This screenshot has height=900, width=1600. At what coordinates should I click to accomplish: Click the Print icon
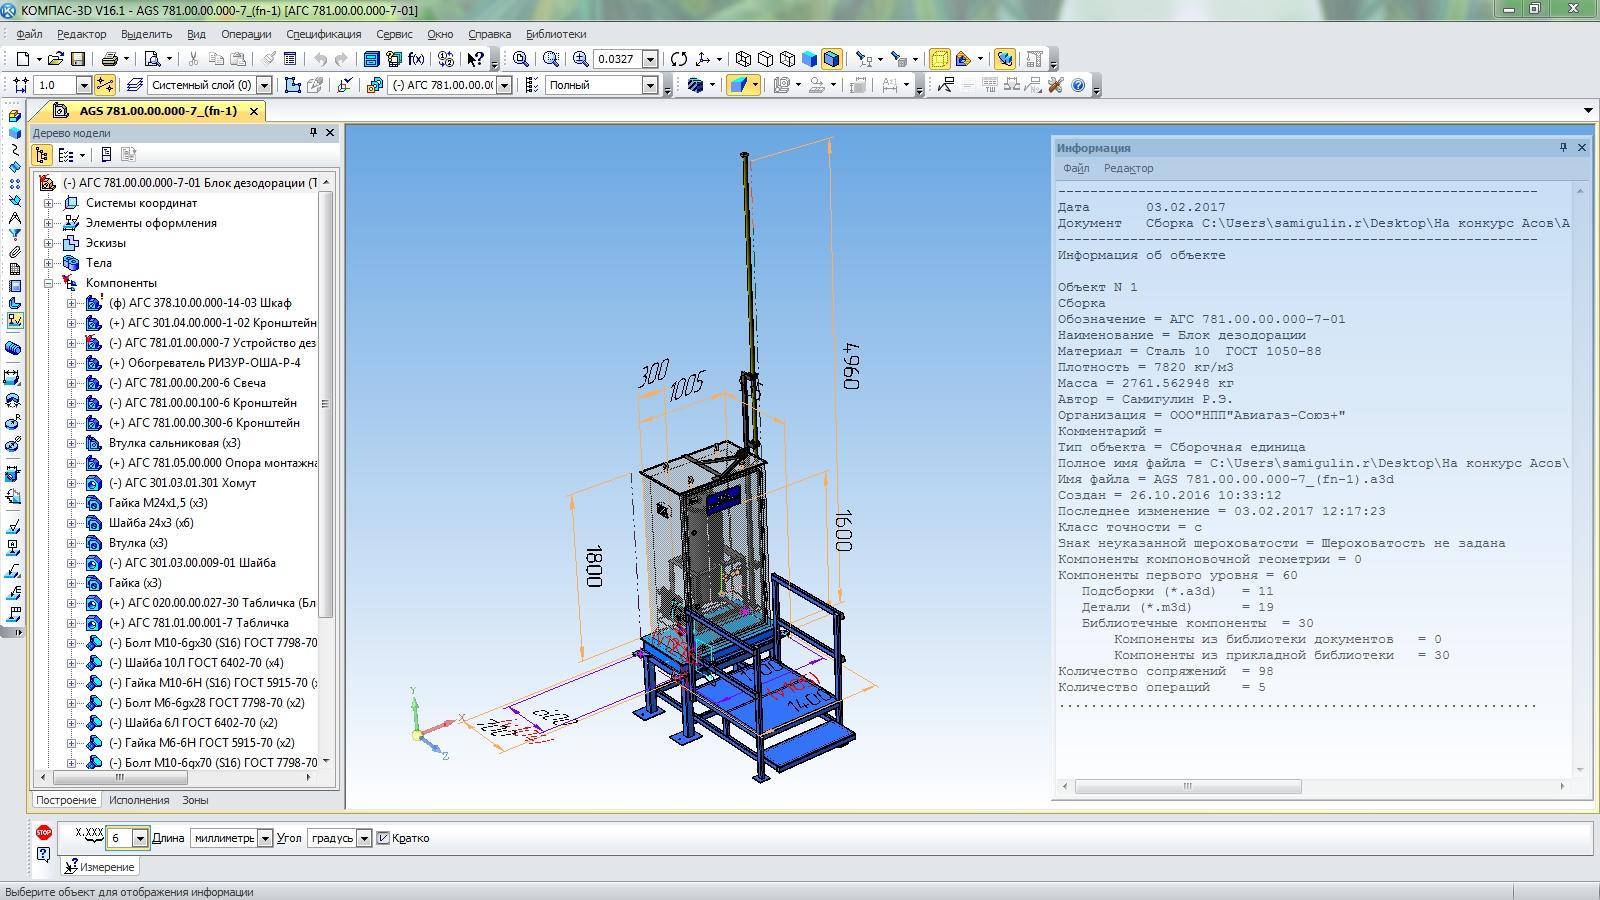tap(110, 59)
